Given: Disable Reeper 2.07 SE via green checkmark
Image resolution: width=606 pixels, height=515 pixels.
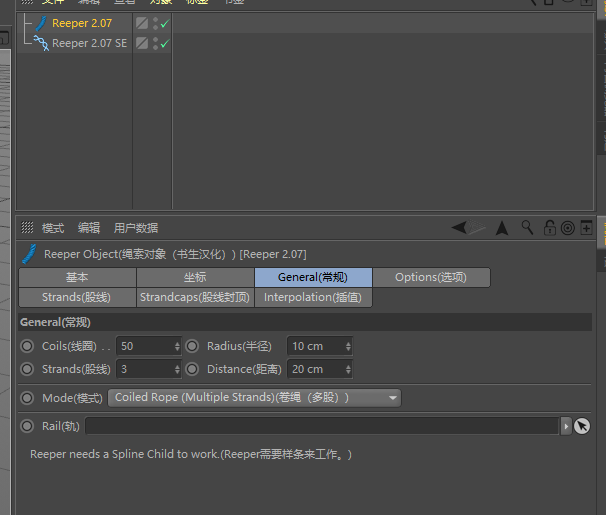Looking at the screenshot, I should 165,43.
